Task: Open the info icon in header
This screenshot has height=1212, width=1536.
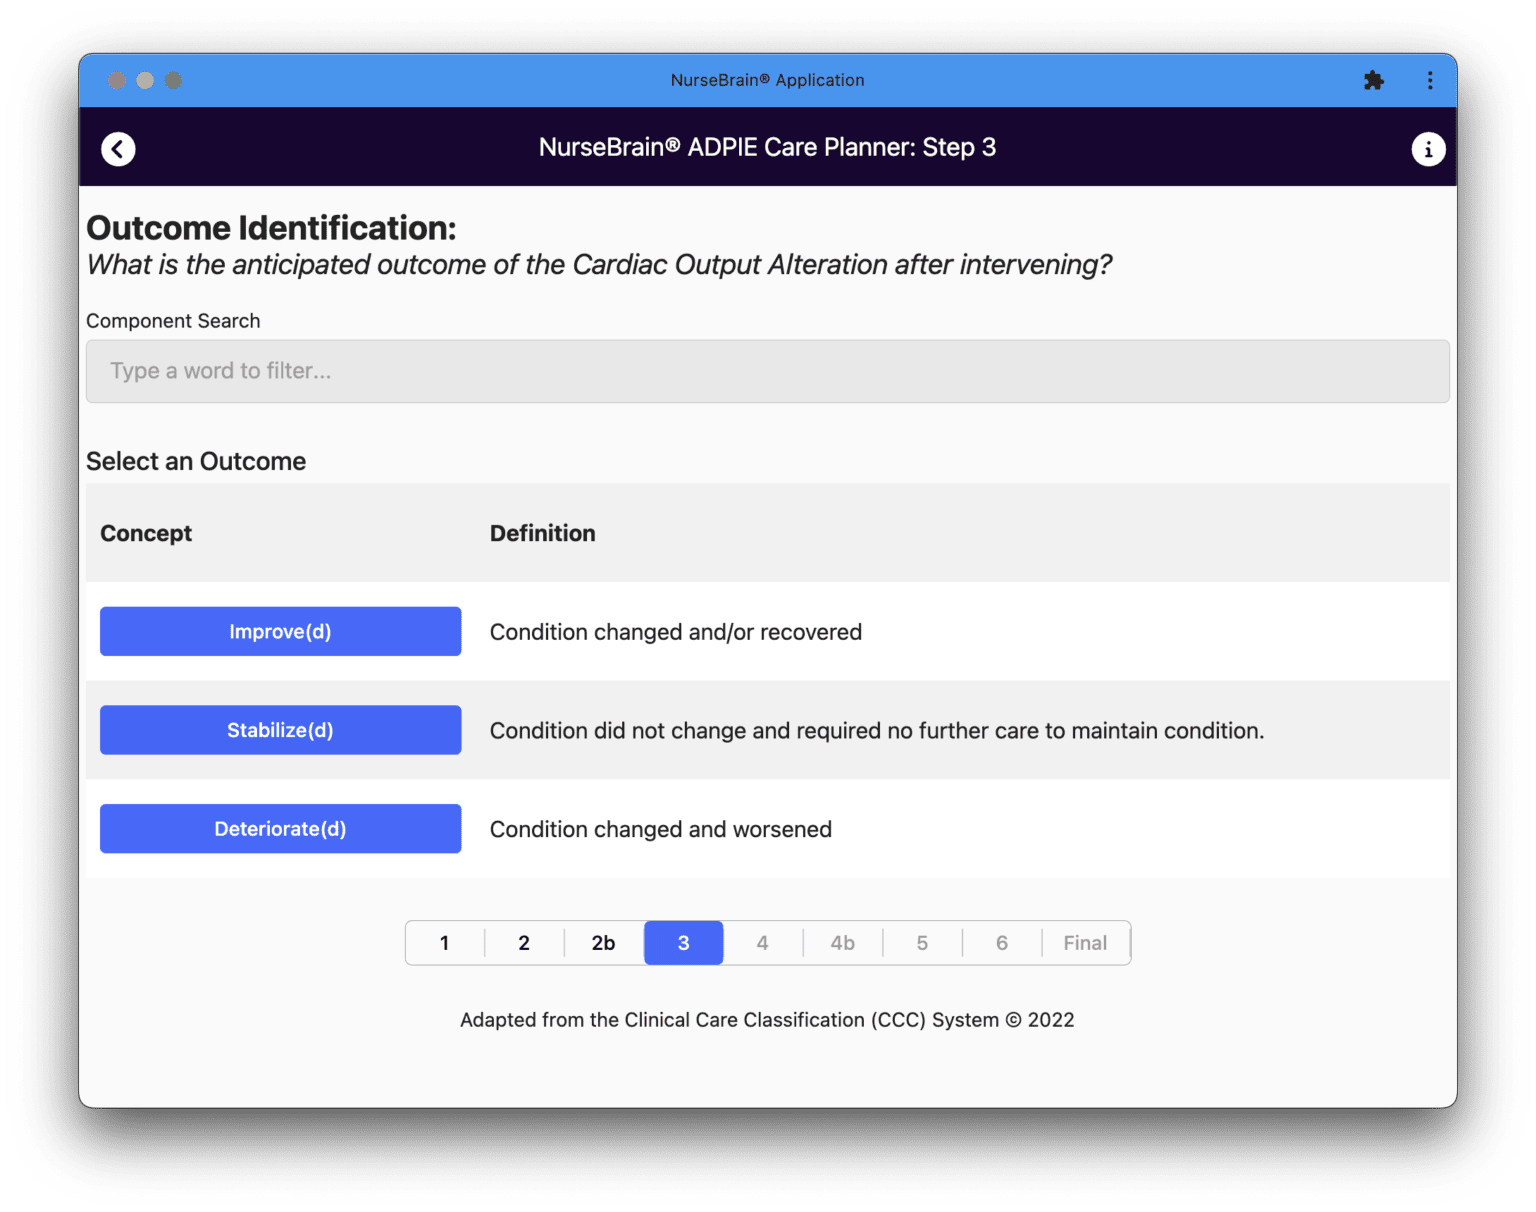Action: (x=1428, y=149)
